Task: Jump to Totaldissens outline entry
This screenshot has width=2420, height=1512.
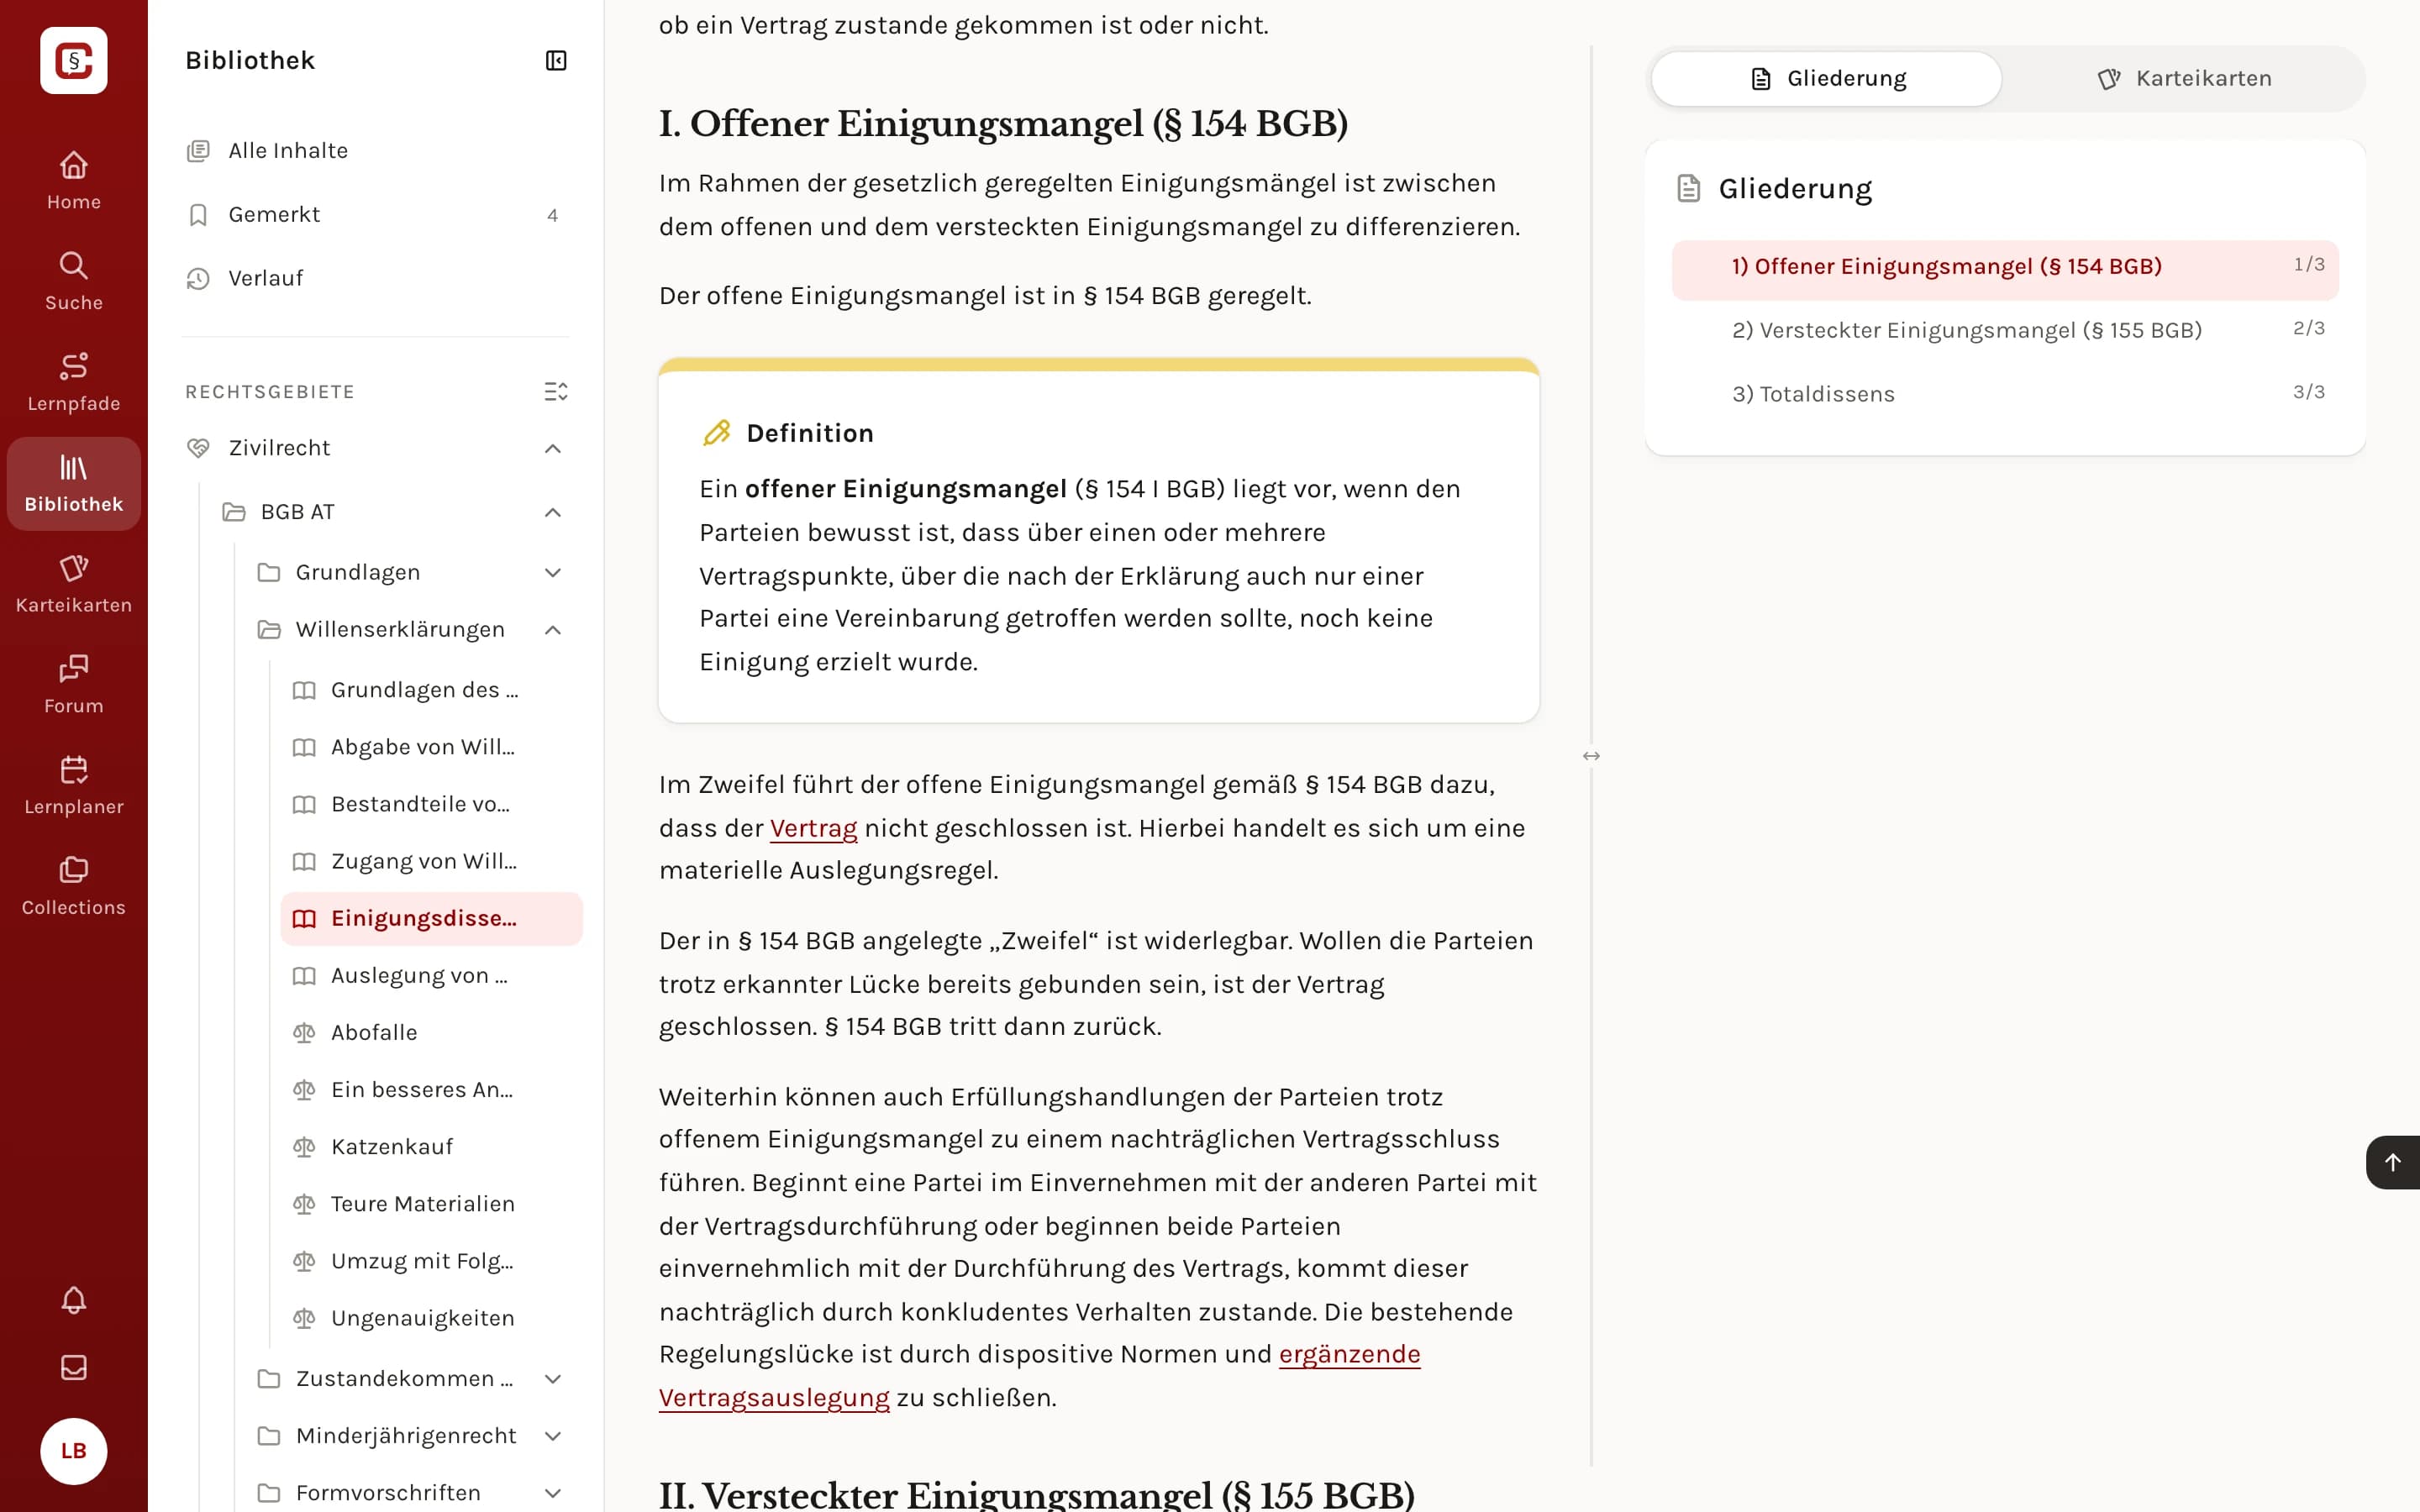Action: click(2005, 394)
